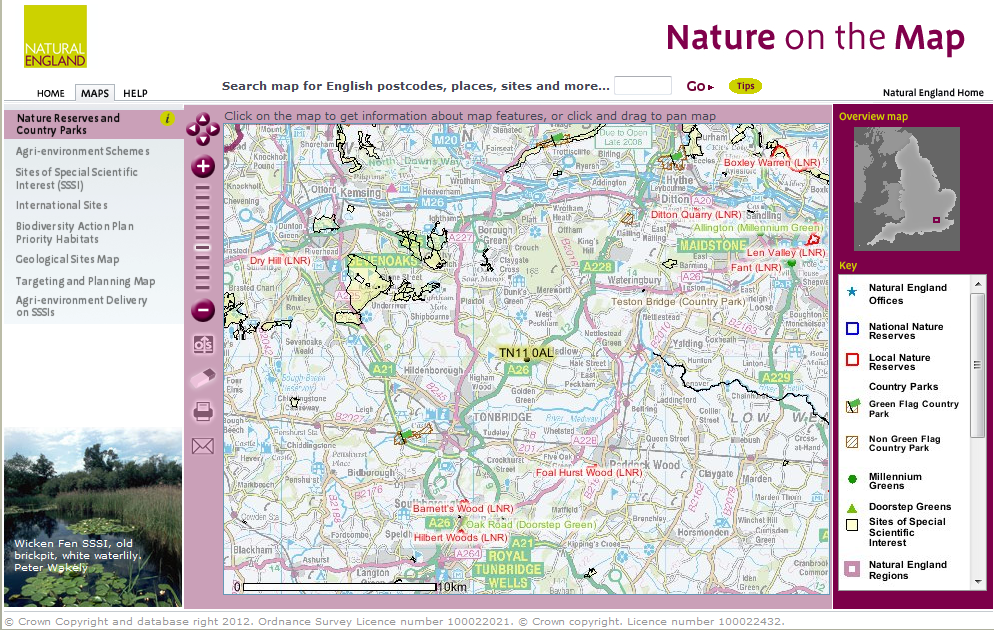994x630 pixels.
Task: Pan the map south with down arrow
Action: [203, 140]
